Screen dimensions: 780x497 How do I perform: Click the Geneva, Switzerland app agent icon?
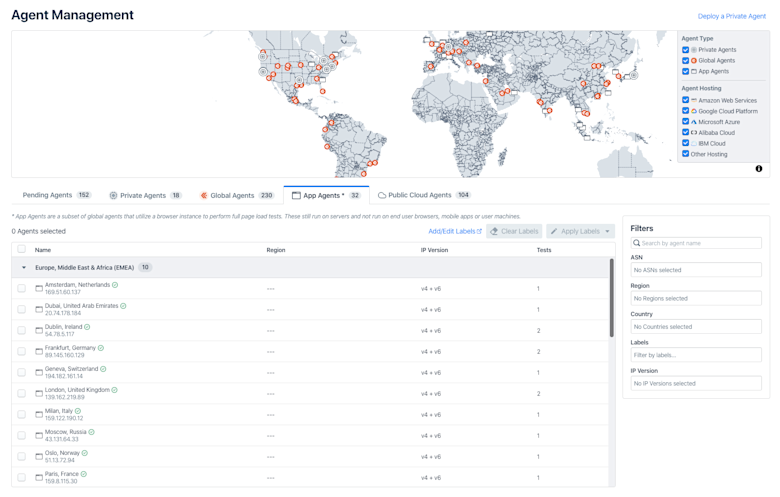39,373
